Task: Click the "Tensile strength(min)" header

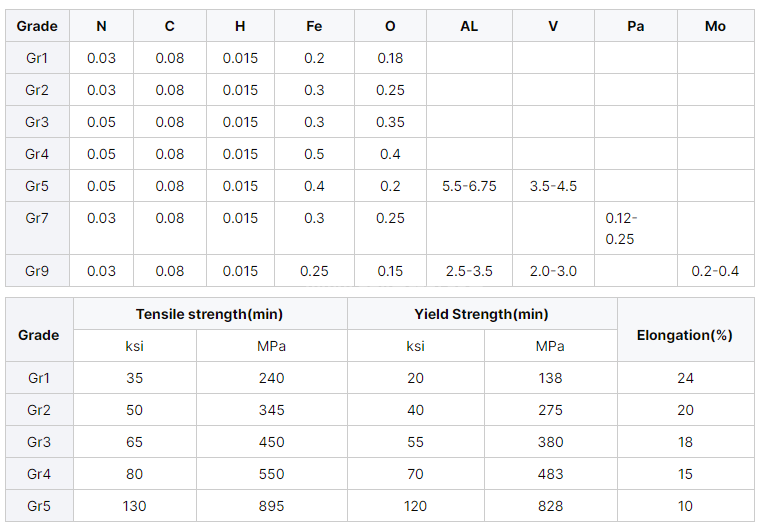Action: [x=210, y=314]
